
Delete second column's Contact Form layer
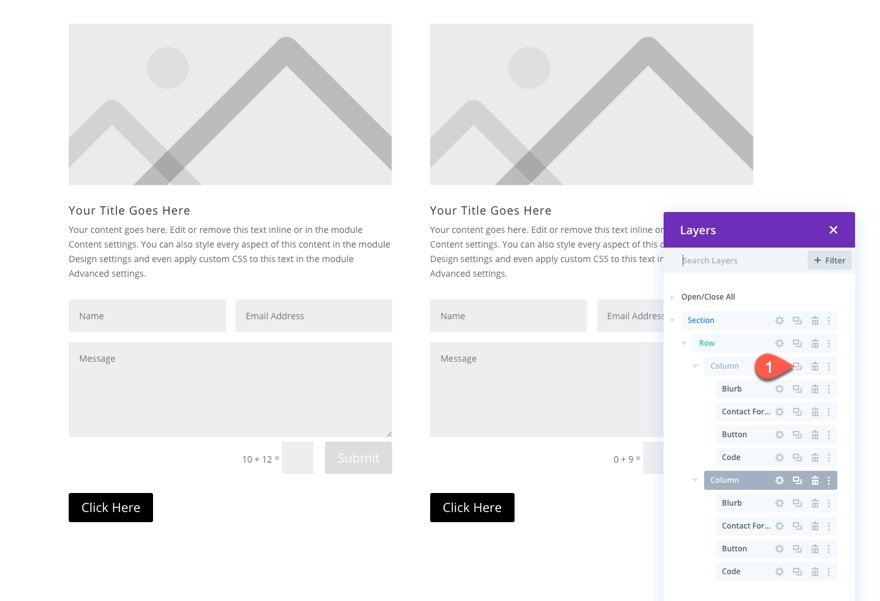click(815, 526)
